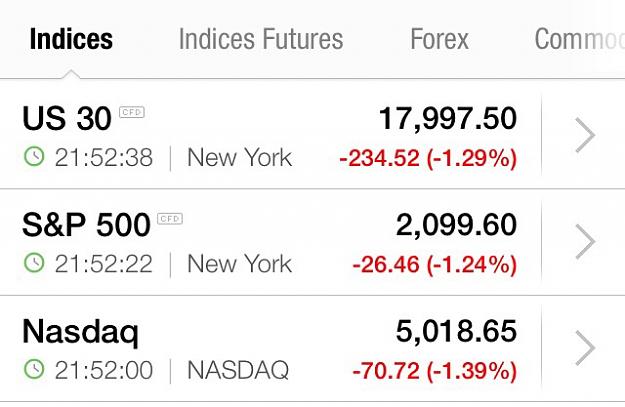Open Nasdaq details via chevron arrow

click(x=585, y=348)
